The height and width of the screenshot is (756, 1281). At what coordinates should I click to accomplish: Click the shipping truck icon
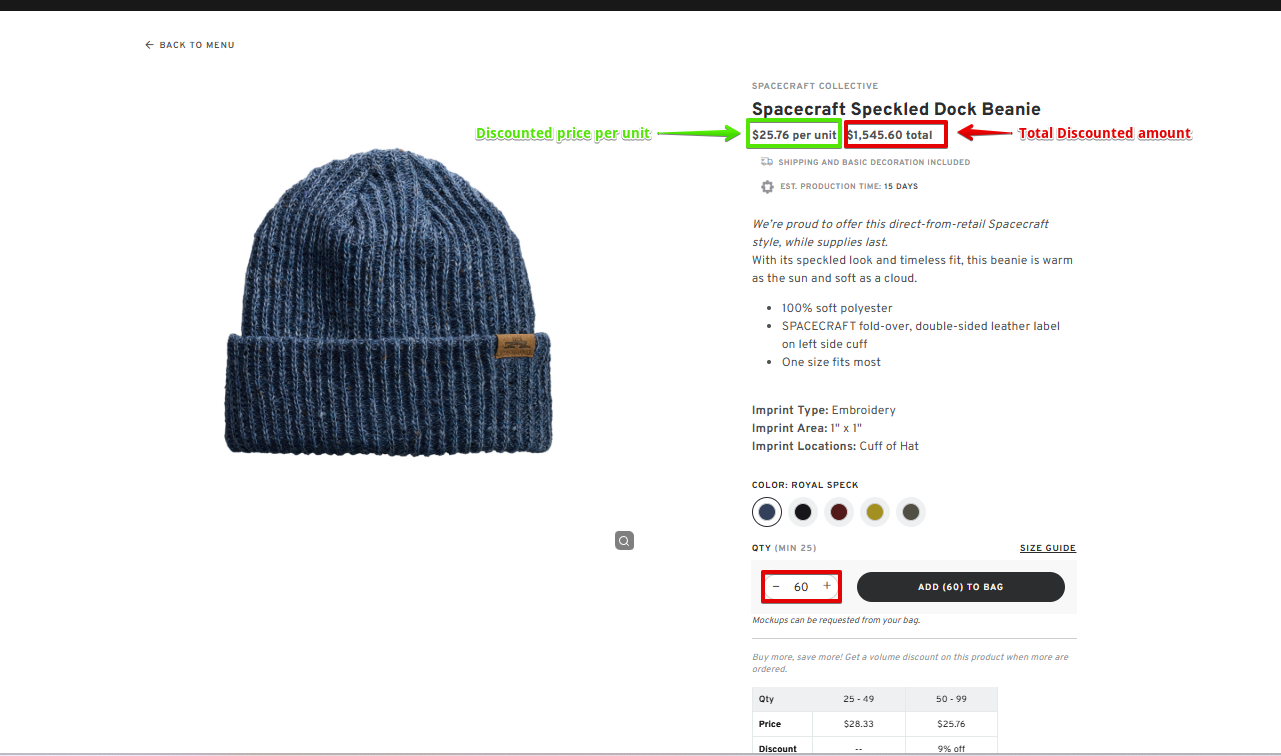coord(767,161)
